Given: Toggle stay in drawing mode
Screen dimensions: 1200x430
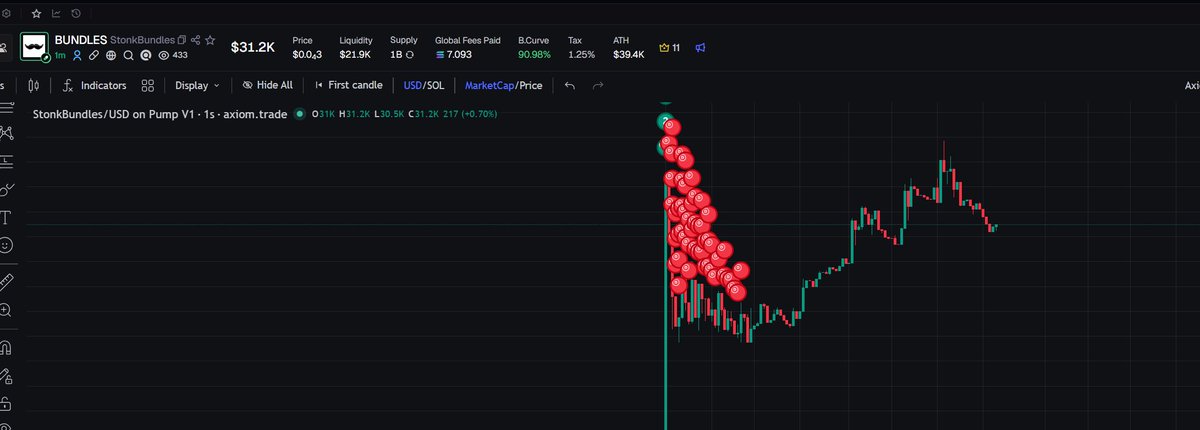Looking at the screenshot, I should 6,376.
